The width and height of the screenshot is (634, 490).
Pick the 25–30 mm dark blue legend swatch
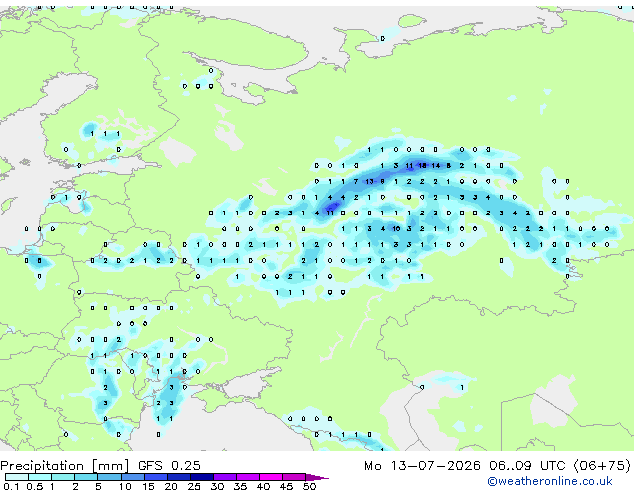click(x=201, y=477)
